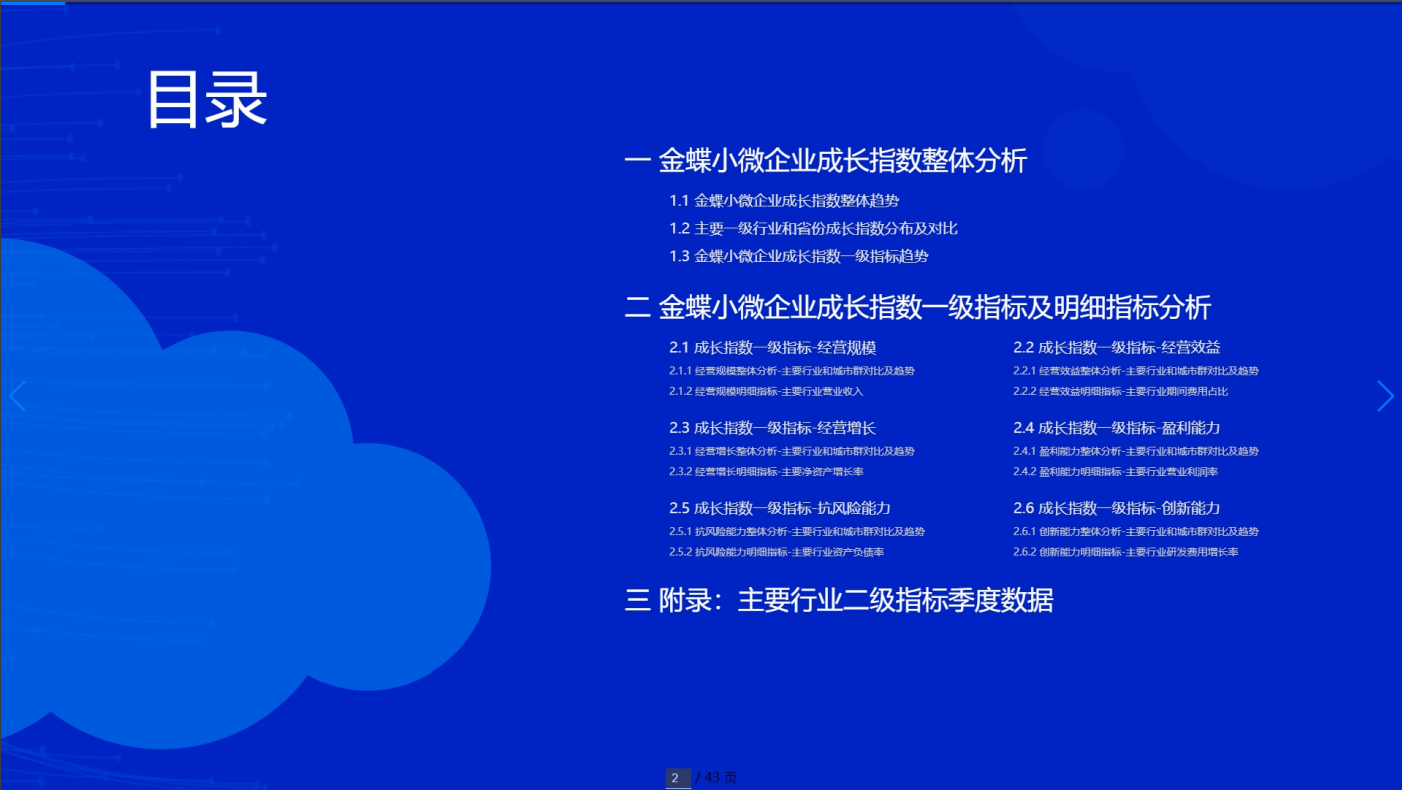The image size is (1402, 790).
Task: Select 2.3.1 经营增长整体分析 entry
Action: 792,452
